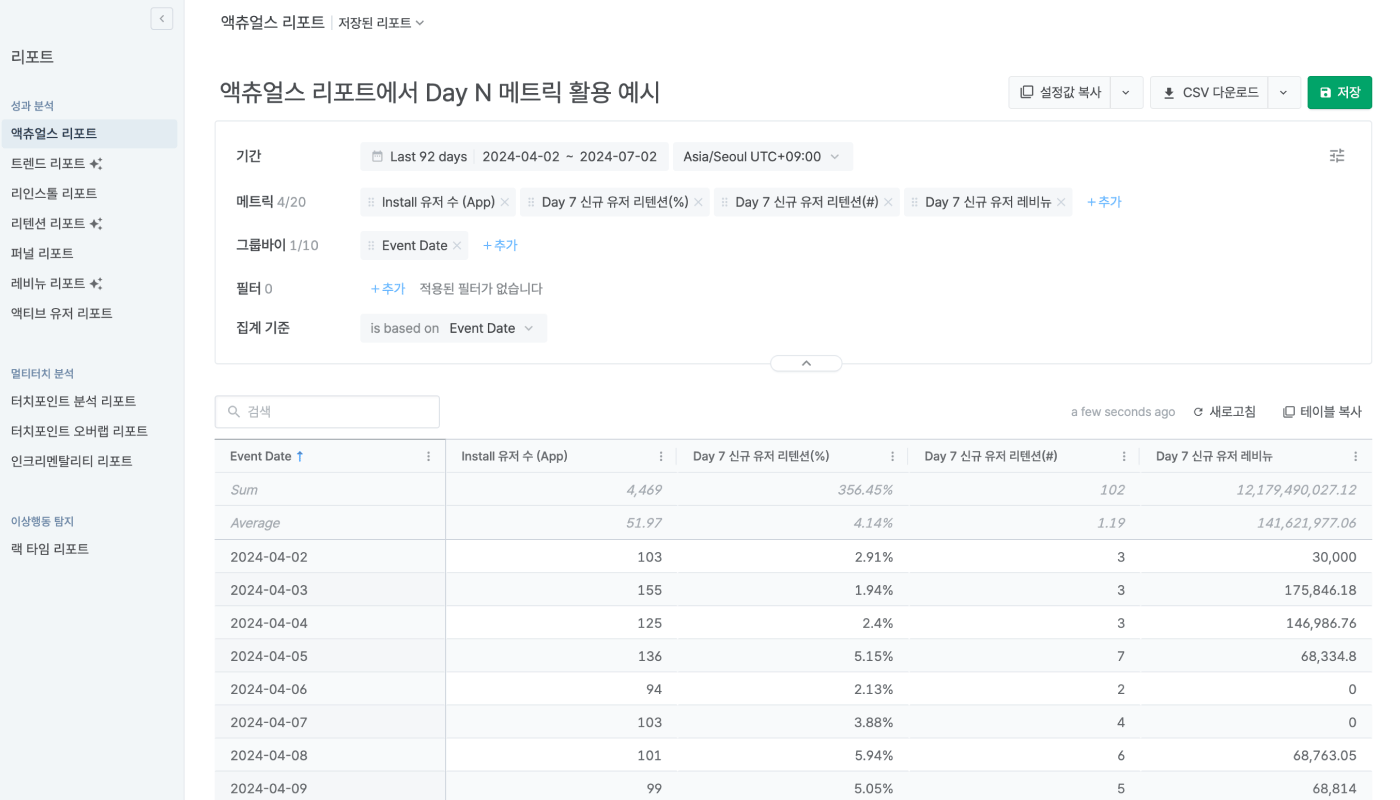Click the 액츄얼스 리포트 page title breadcrumb

coord(272,22)
